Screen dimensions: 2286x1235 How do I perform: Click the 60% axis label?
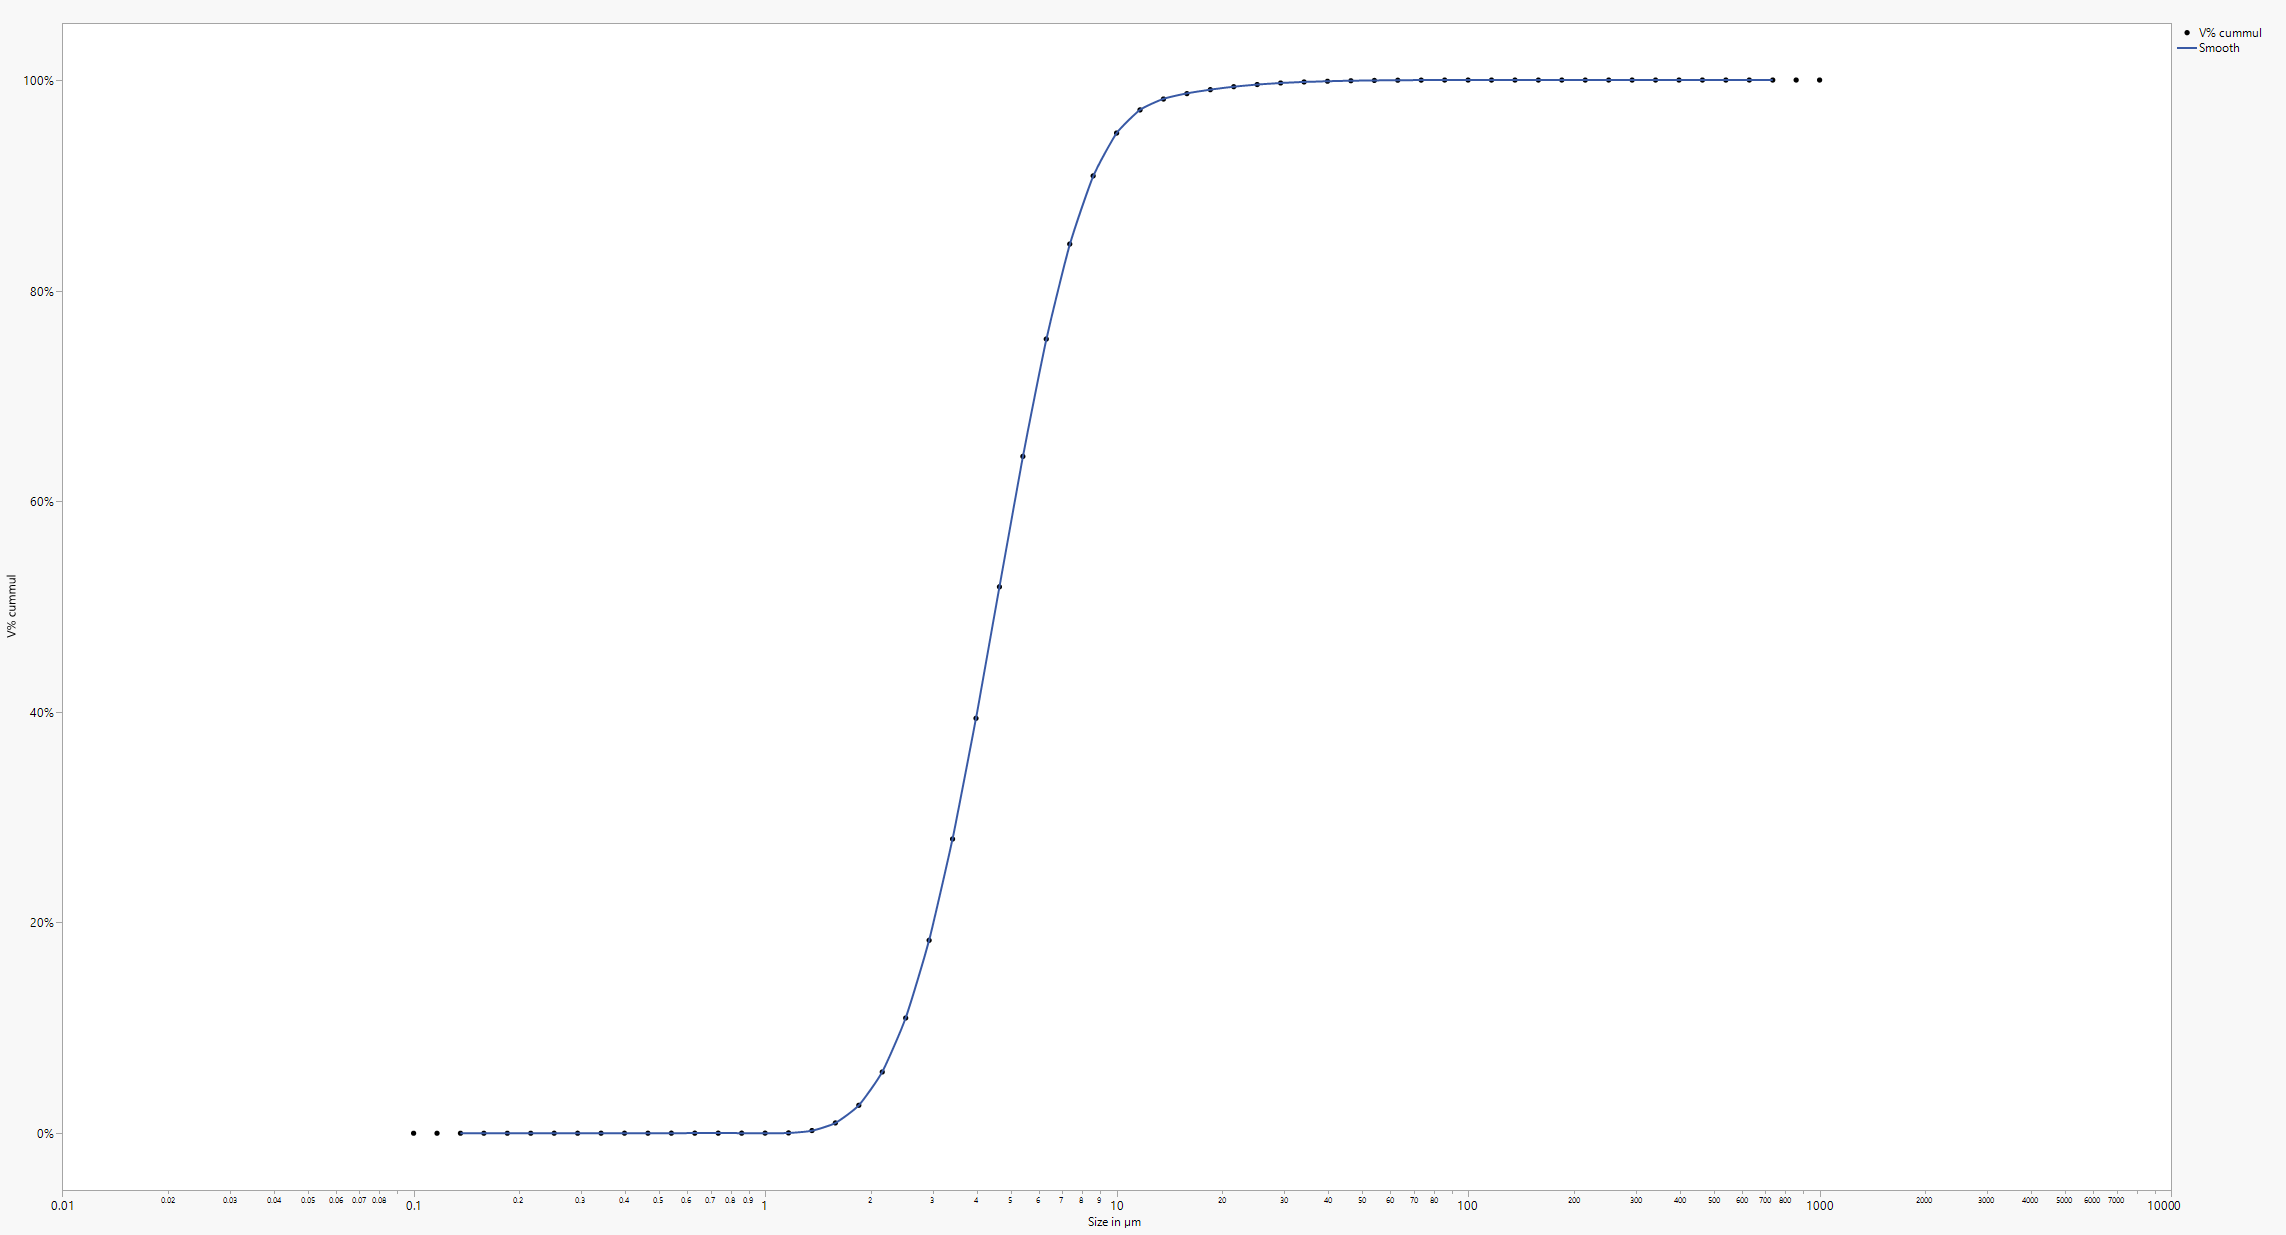click(x=42, y=504)
